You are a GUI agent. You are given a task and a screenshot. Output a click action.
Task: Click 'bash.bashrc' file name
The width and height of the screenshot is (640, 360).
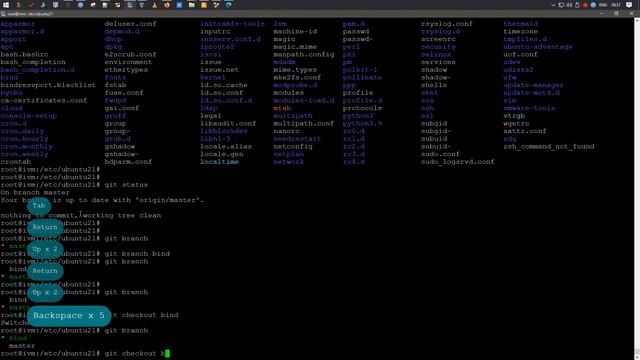(x=24, y=54)
